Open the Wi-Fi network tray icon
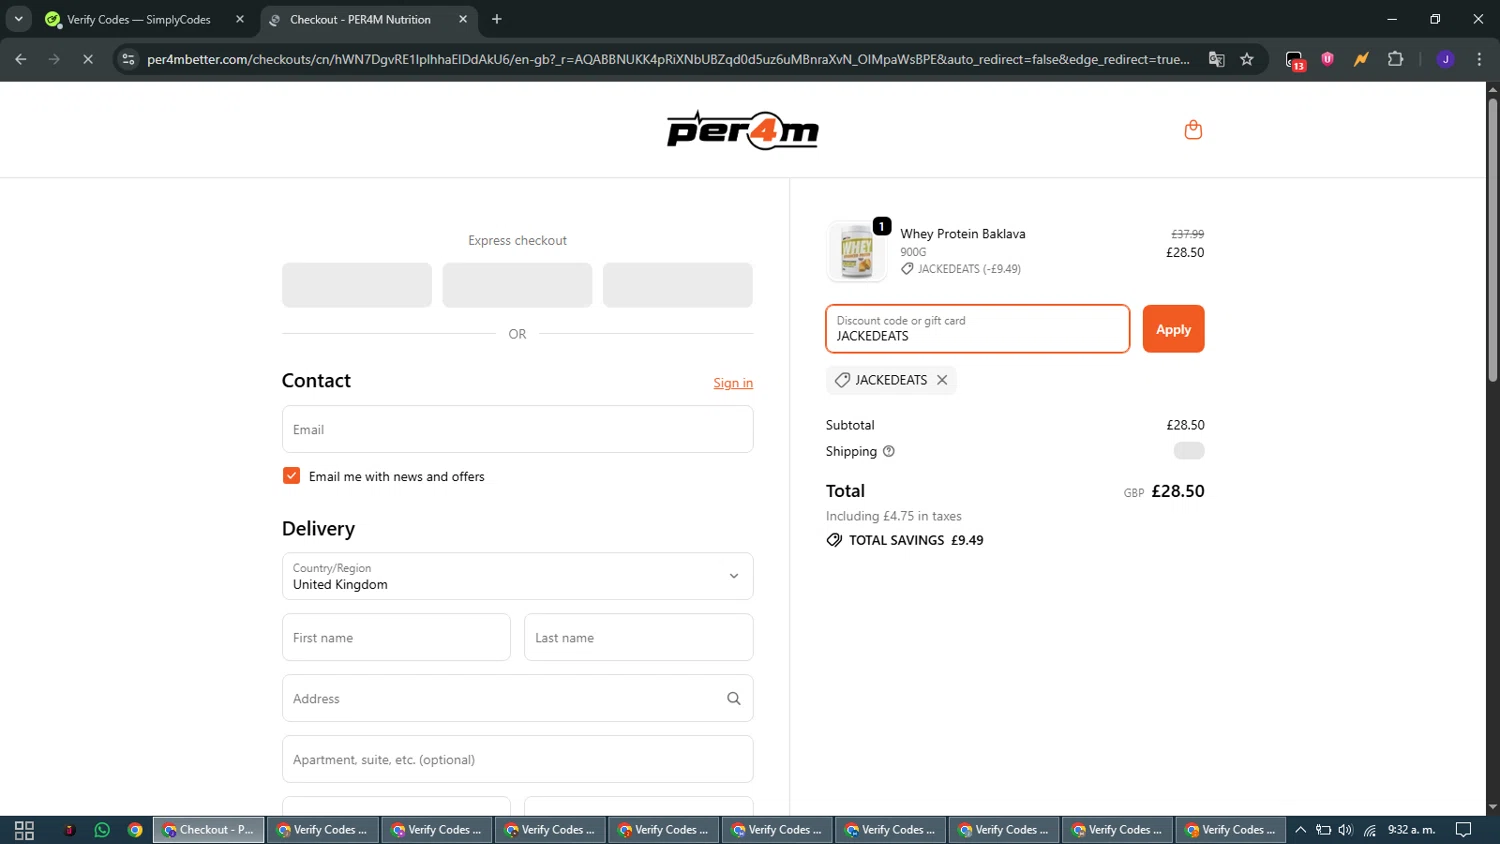 coord(1370,830)
